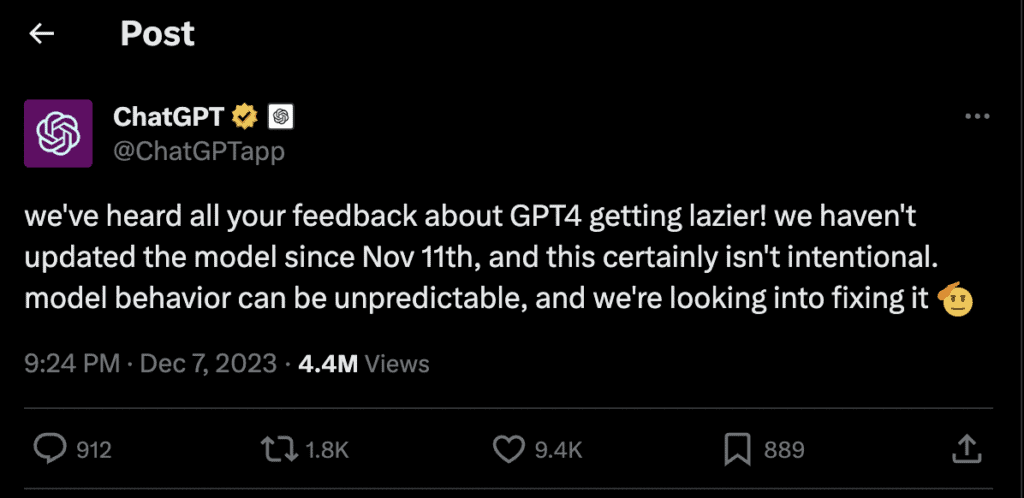Click the 912 replies count
The width and height of the screenshot is (1024, 498).
point(94,450)
